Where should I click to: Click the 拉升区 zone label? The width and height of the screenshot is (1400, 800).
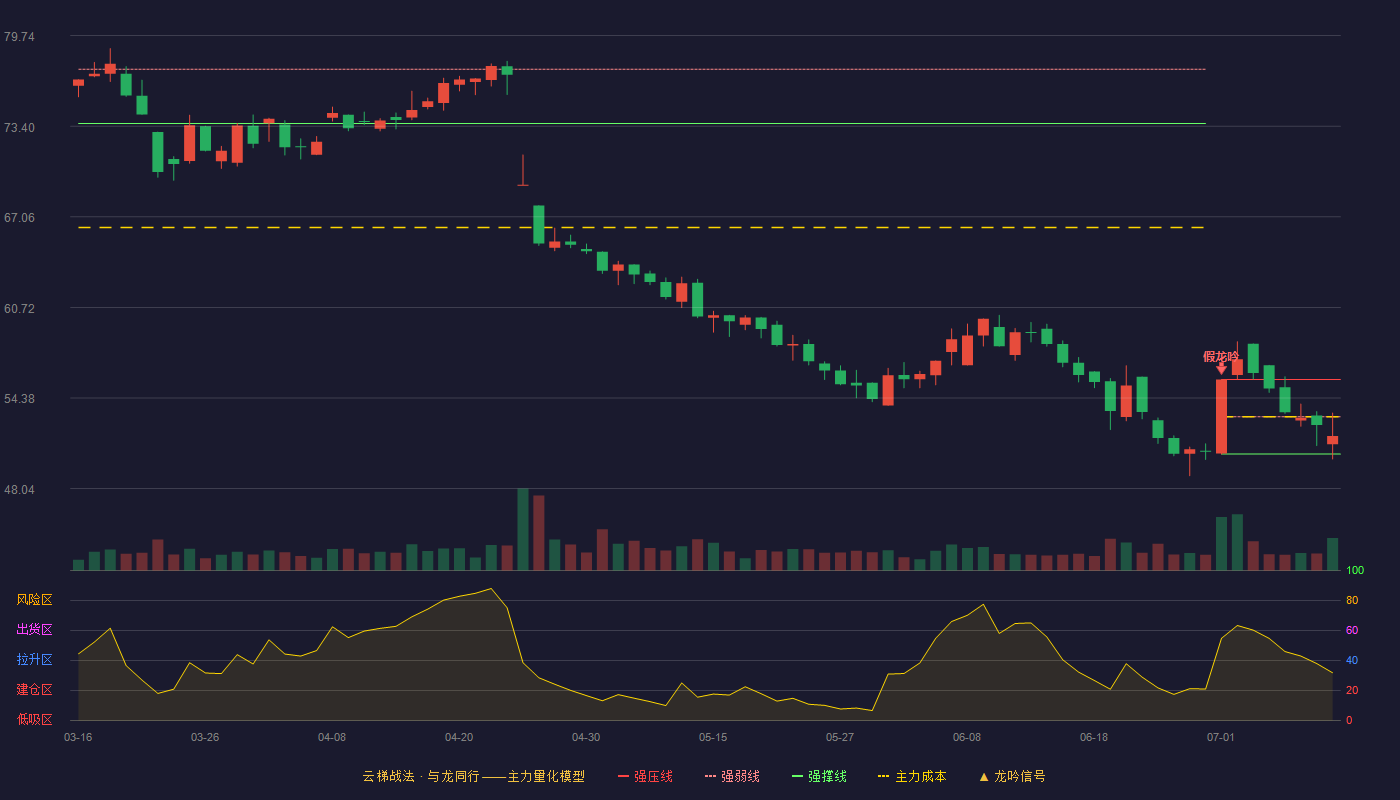click(x=34, y=660)
